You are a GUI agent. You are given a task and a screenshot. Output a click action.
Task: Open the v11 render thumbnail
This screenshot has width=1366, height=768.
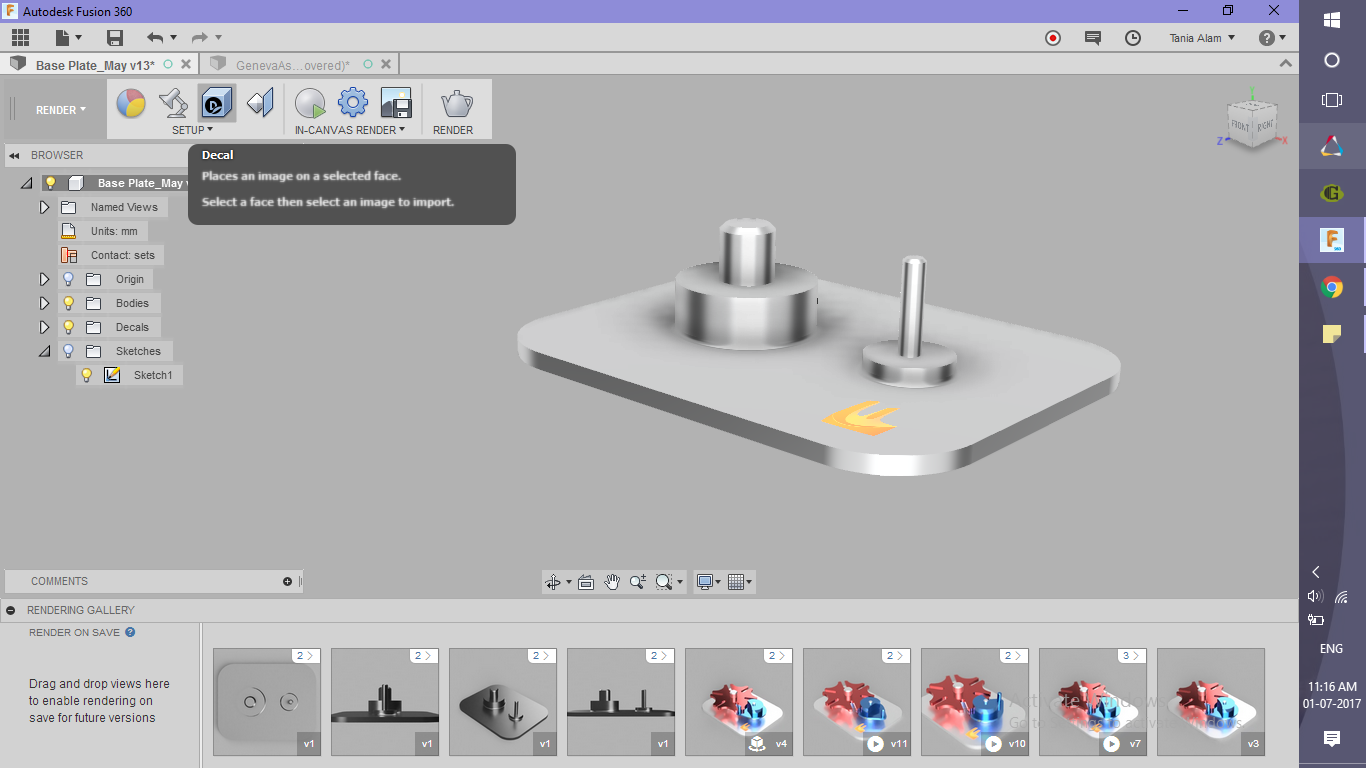click(857, 702)
